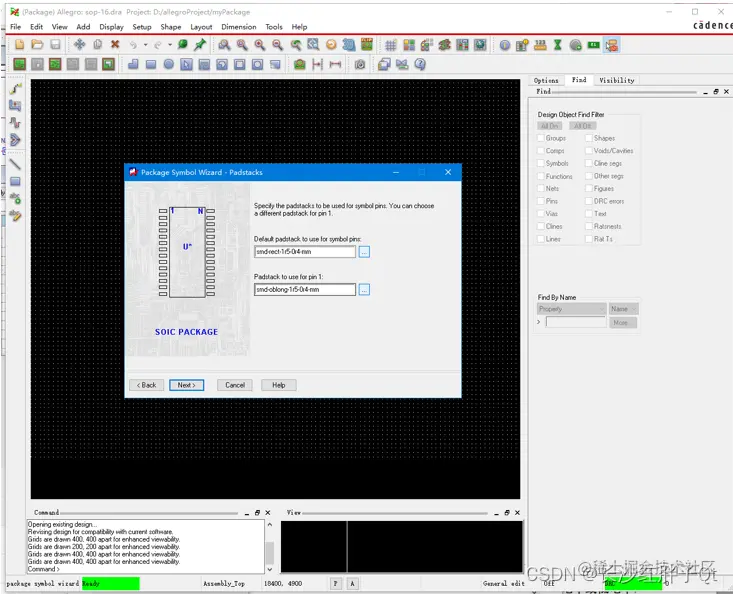Screen dimensions: 733x594
Task: Click the Save diskette icon
Action: coord(55,45)
